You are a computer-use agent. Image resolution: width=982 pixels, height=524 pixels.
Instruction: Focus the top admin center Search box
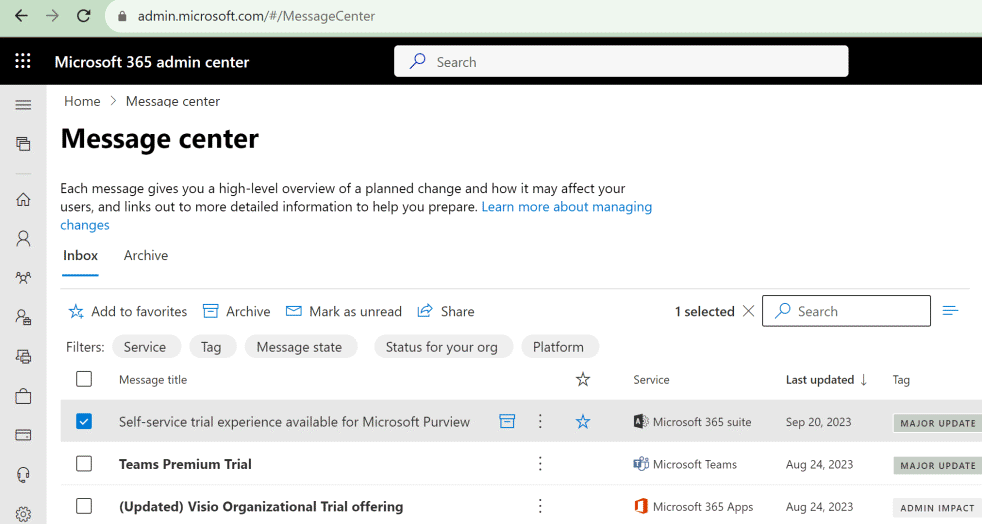[621, 61]
